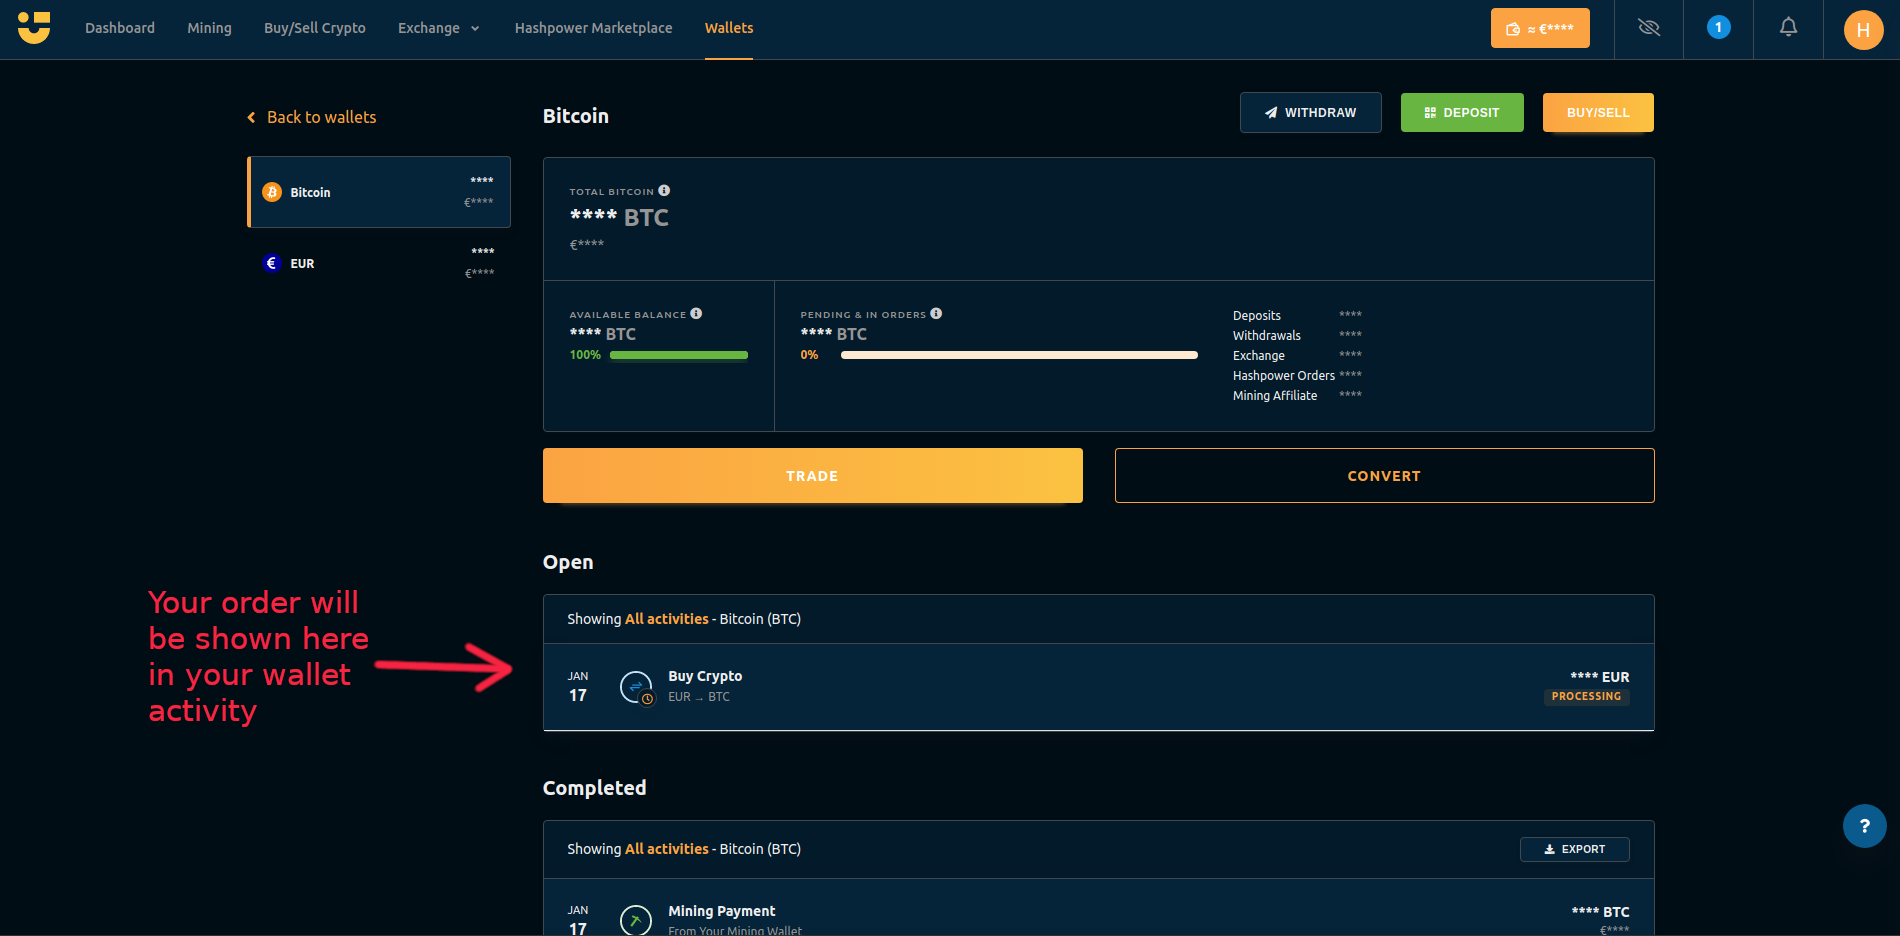Toggle balance visibility with the crossed-eye icon
The height and width of the screenshot is (936, 1900).
(1648, 28)
